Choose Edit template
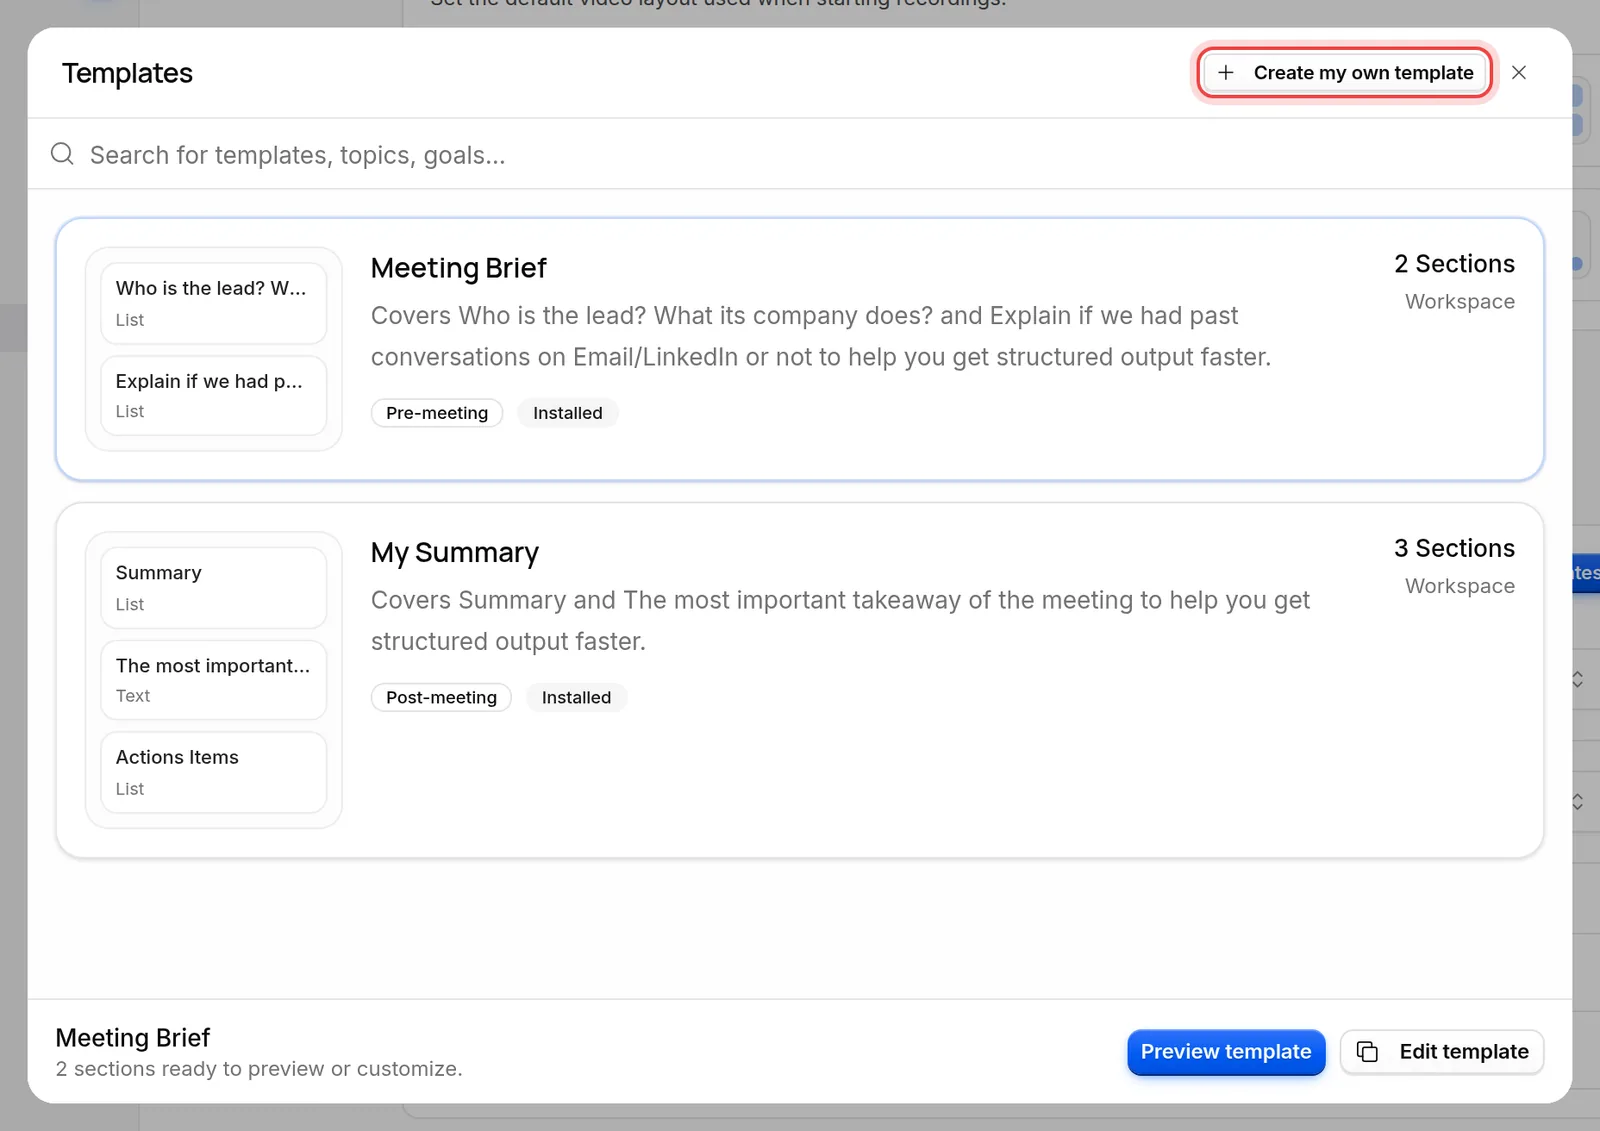The height and width of the screenshot is (1131, 1600). 1442,1052
